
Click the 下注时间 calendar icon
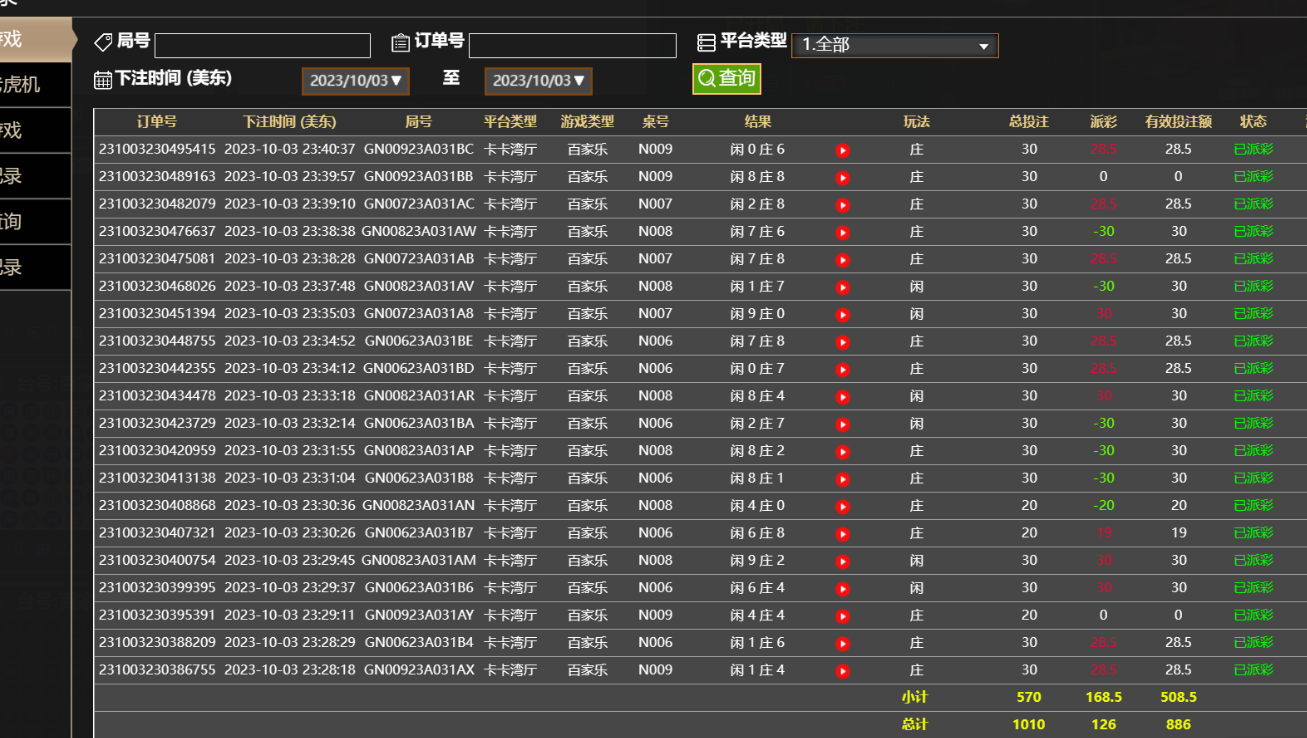[103, 80]
